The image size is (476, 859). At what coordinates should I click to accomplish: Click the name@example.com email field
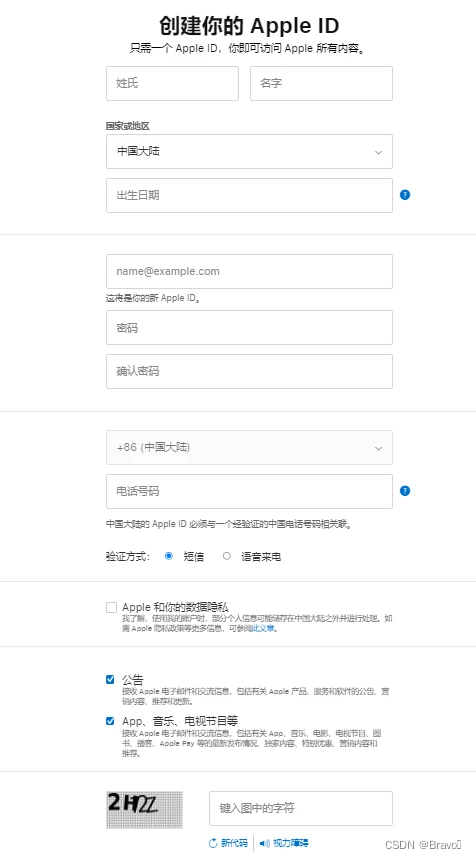[249, 271]
